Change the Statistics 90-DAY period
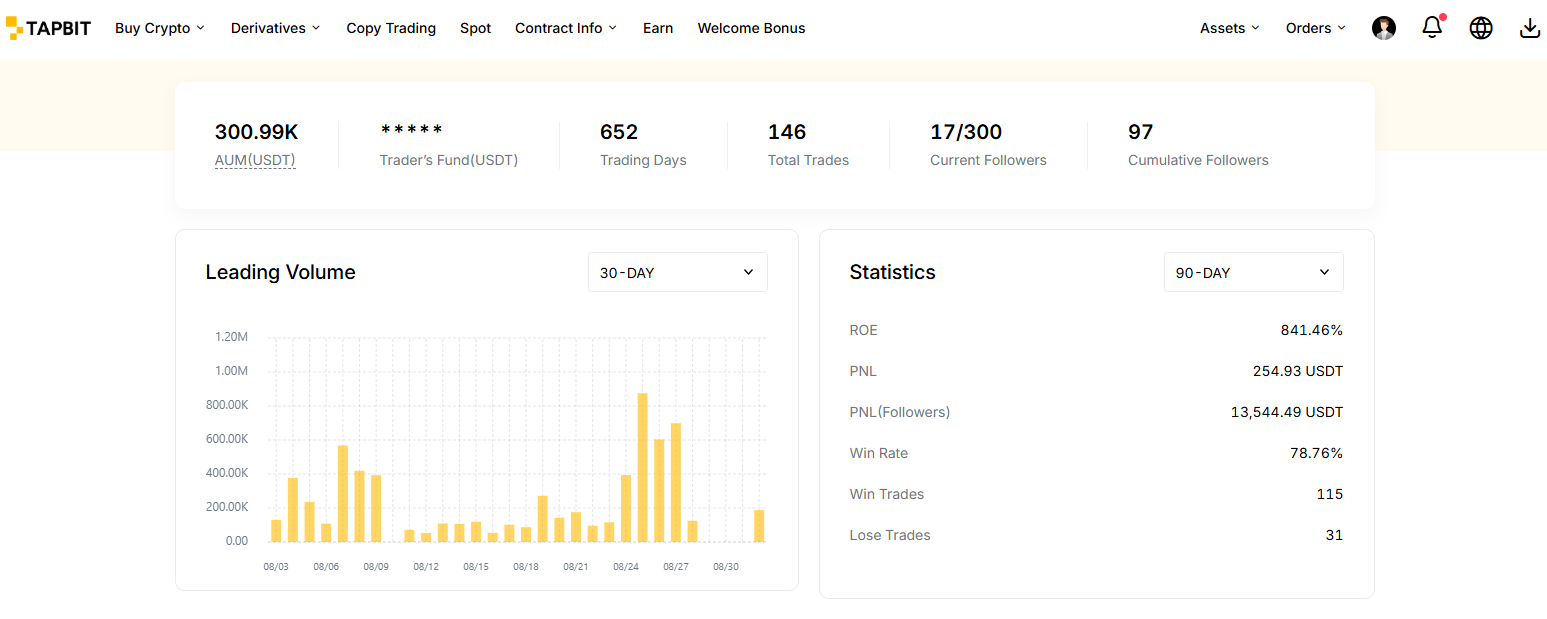This screenshot has width=1547, height=619. tap(1253, 272)
